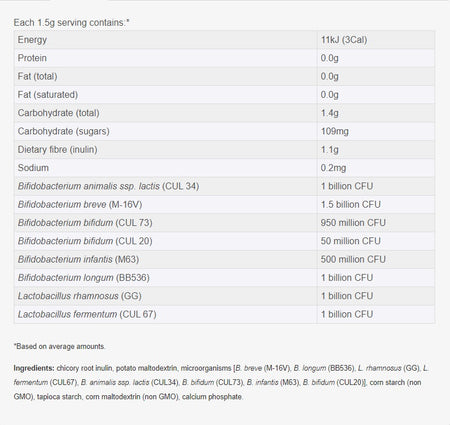
Task: Select Bifidobacterium breve (M-16V) row
Action: [224, 204]
